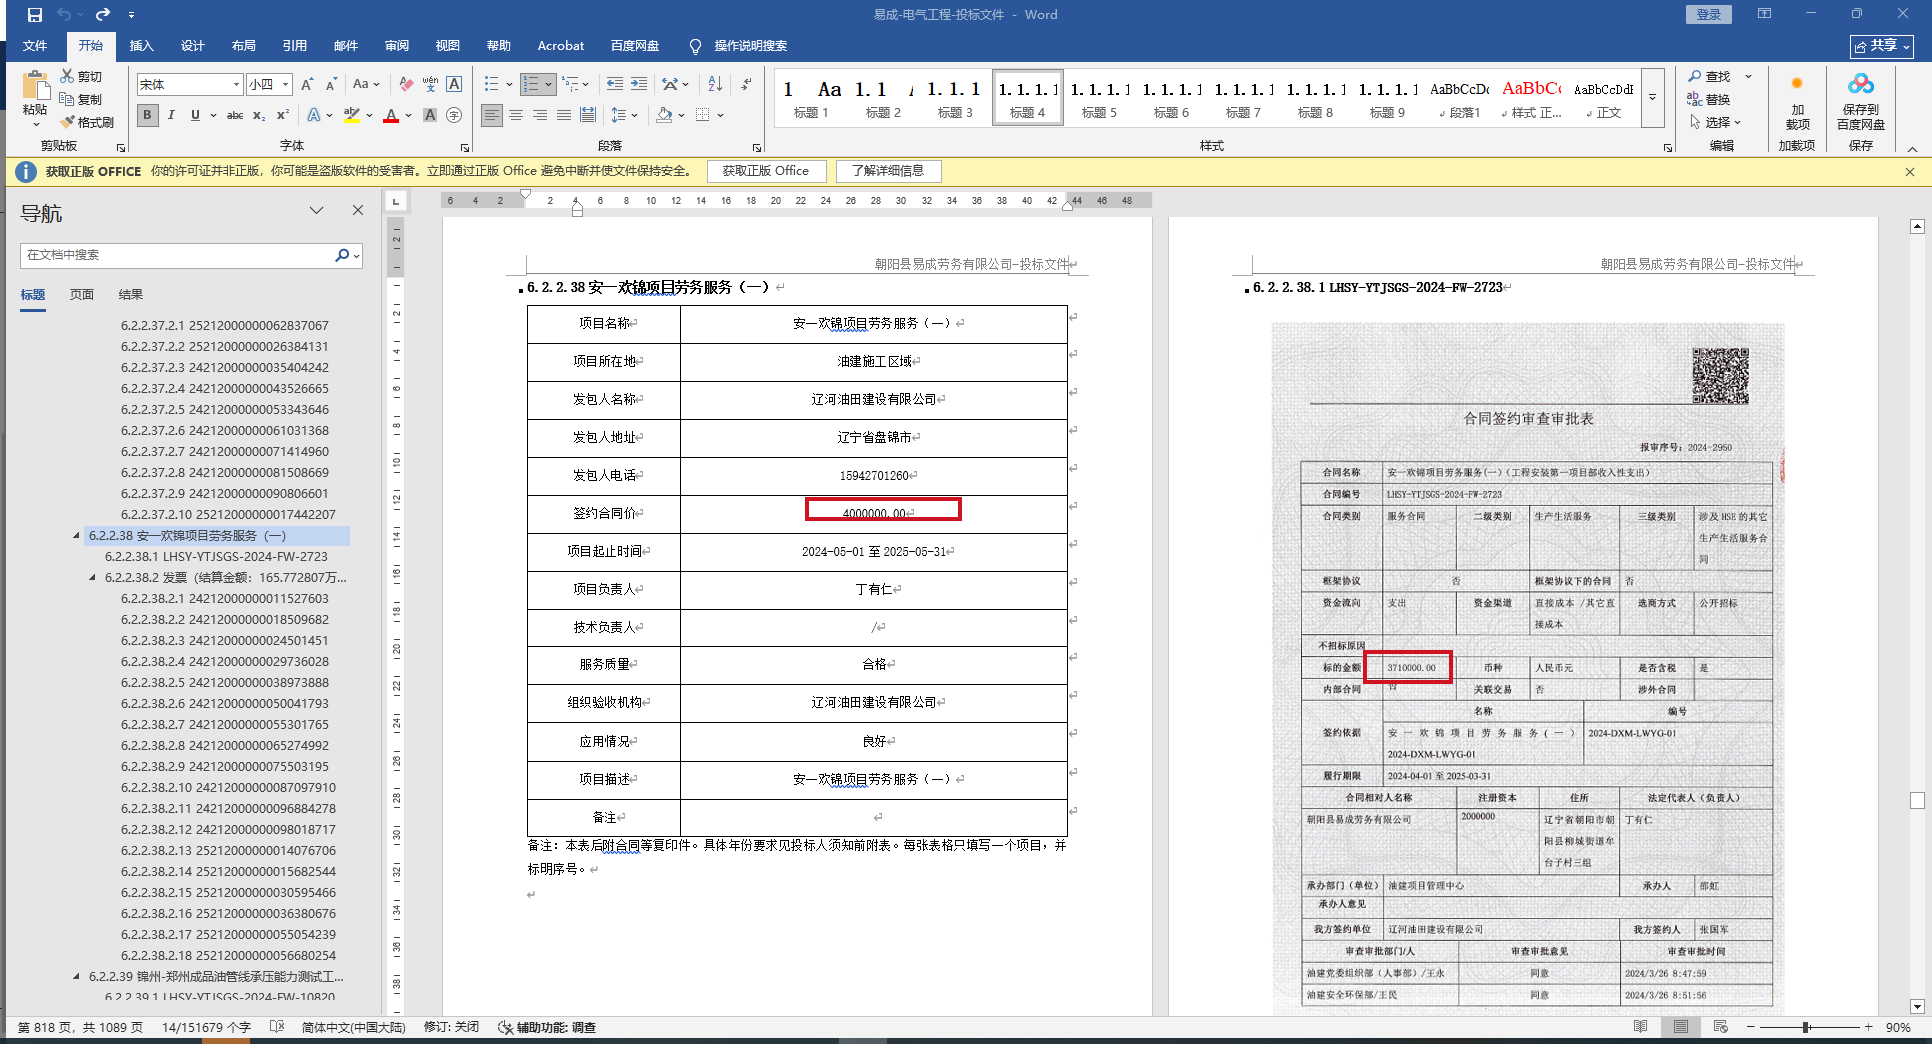Increase the paragraph indent

639,84
